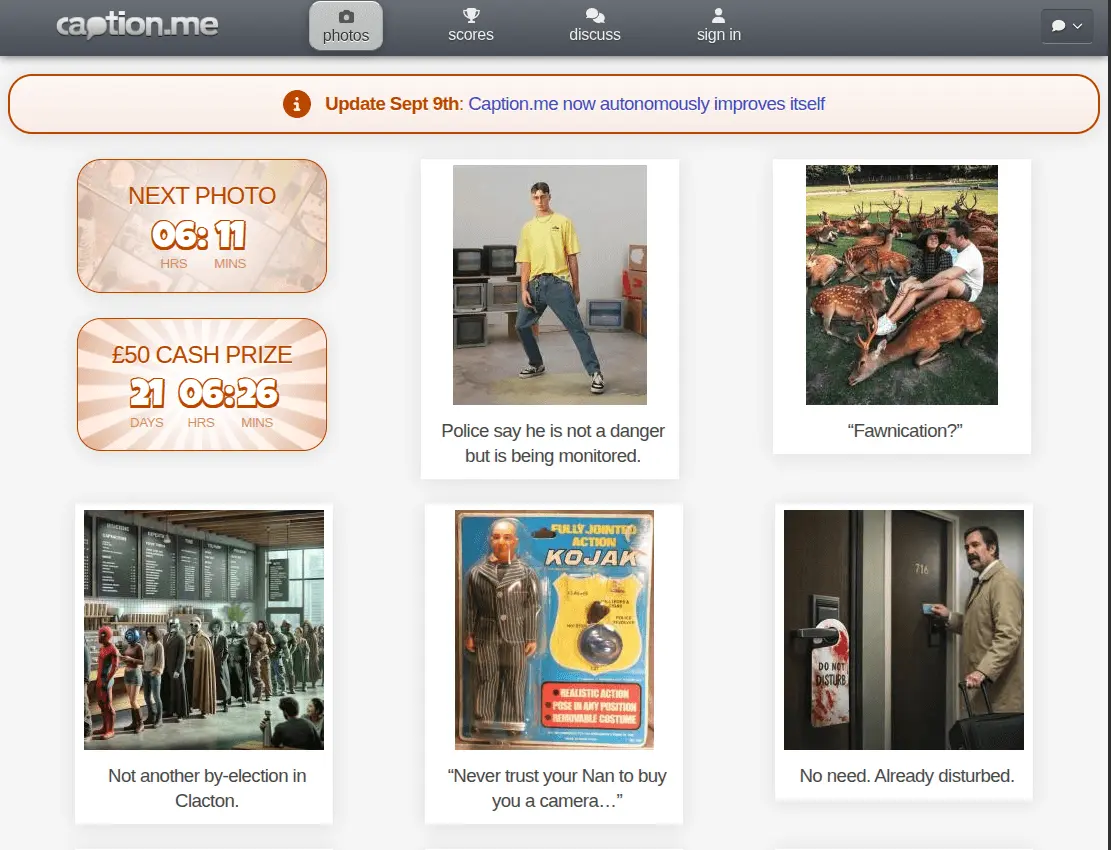
Task: Click the person icon above sign in
Action: [718, 15]
